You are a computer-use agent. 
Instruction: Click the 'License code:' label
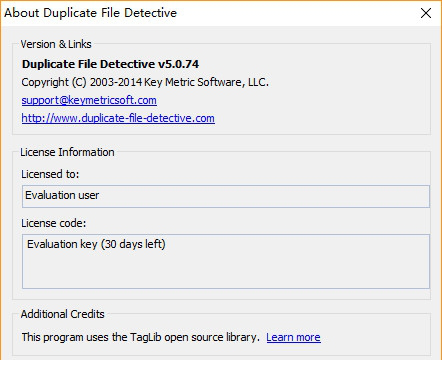pyautogui.click(x=53, y=223)
